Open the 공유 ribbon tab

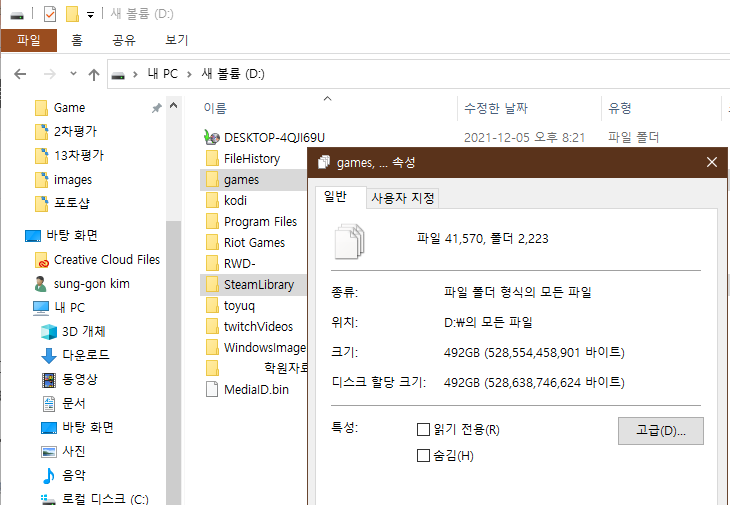coord(124,40)
